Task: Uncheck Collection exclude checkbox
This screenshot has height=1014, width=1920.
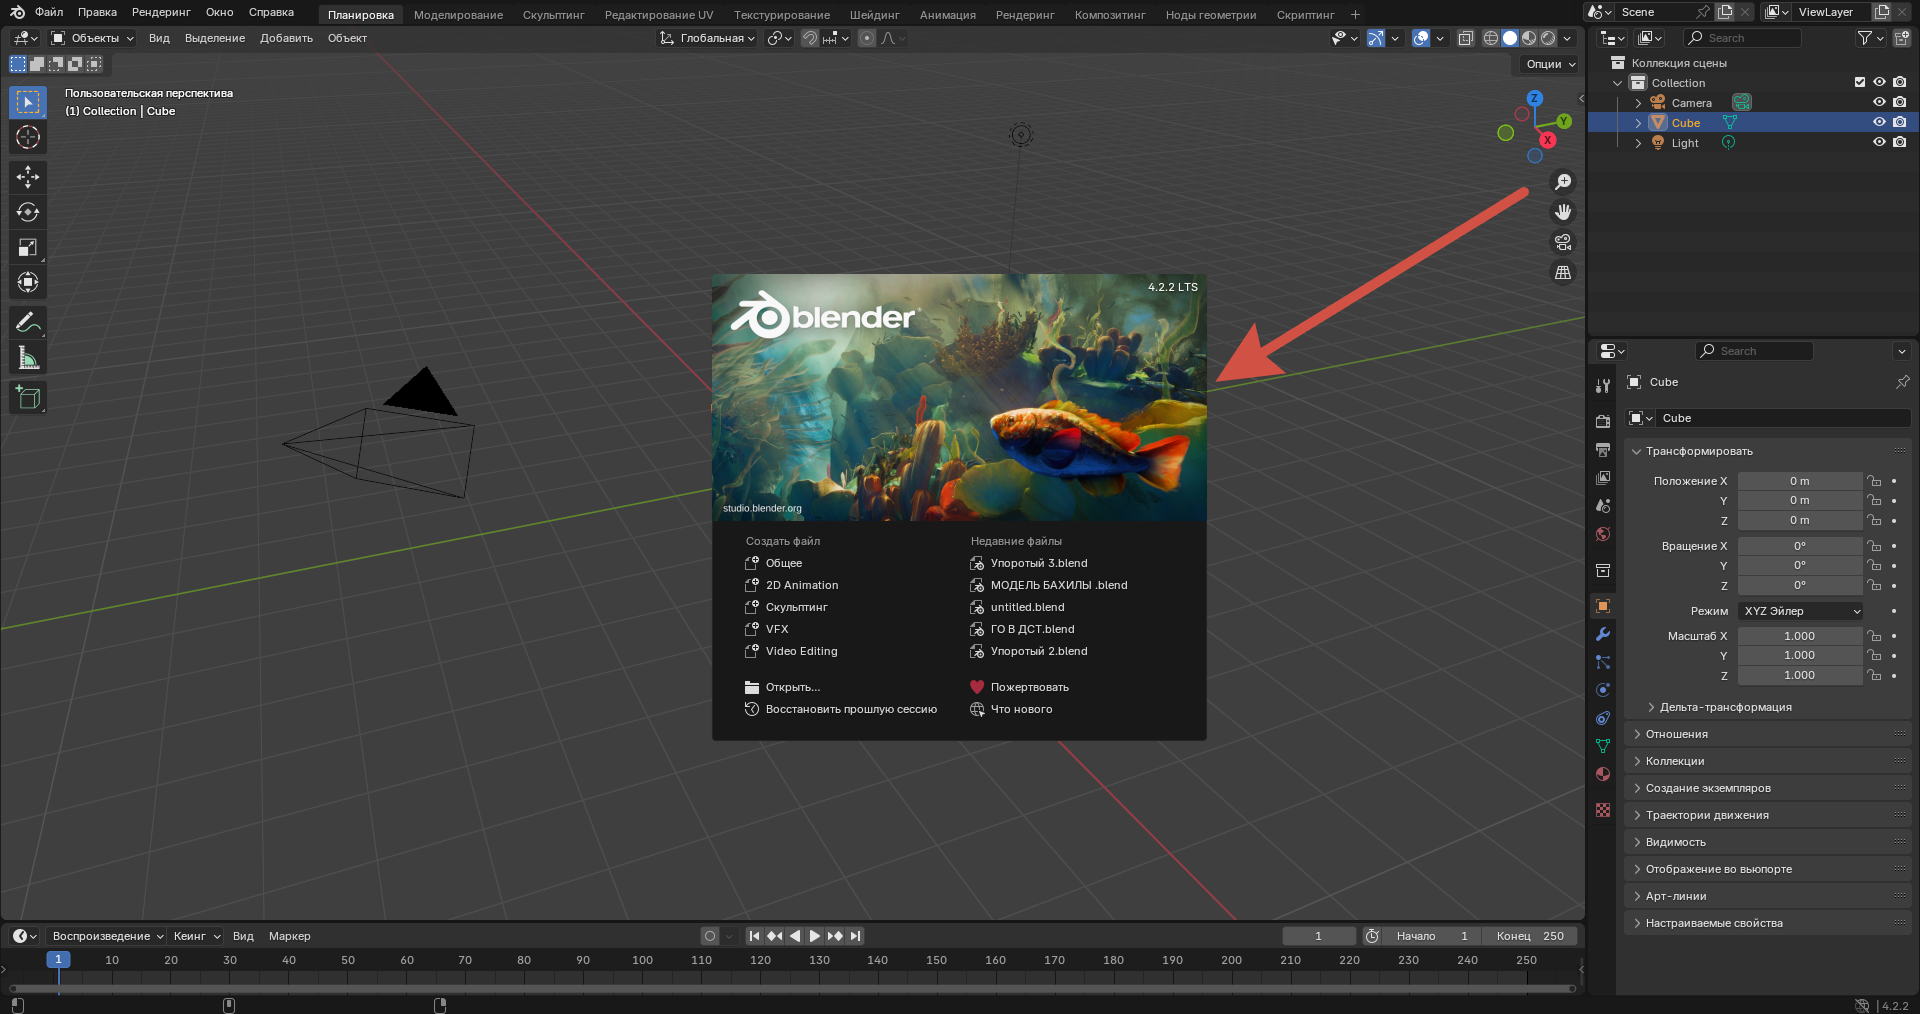Action: 1860,82
